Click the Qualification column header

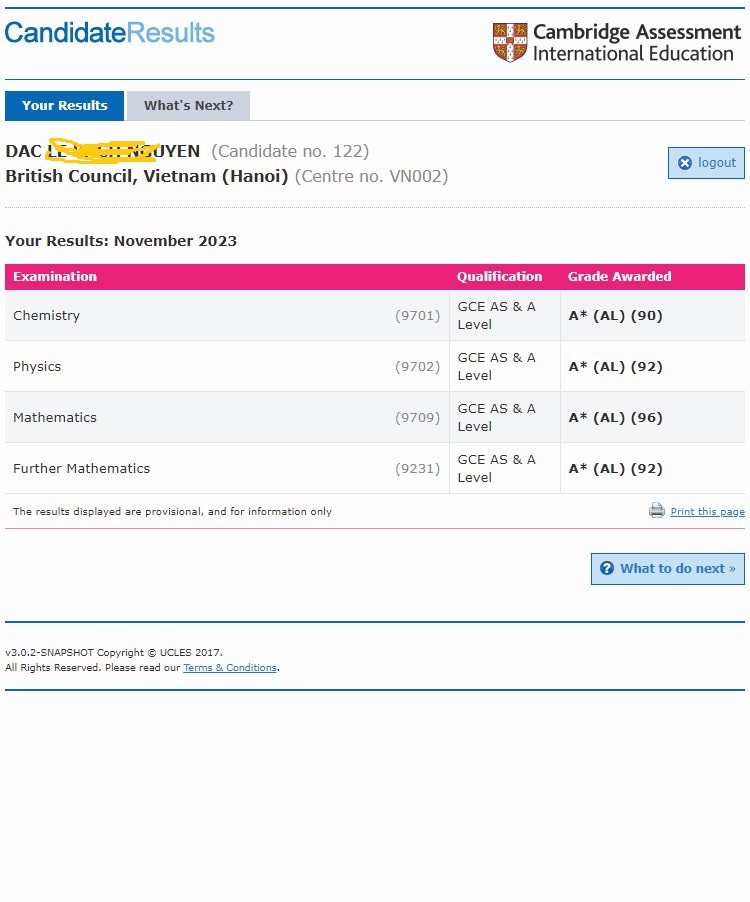pyautogui.click(x=499, y=277)
